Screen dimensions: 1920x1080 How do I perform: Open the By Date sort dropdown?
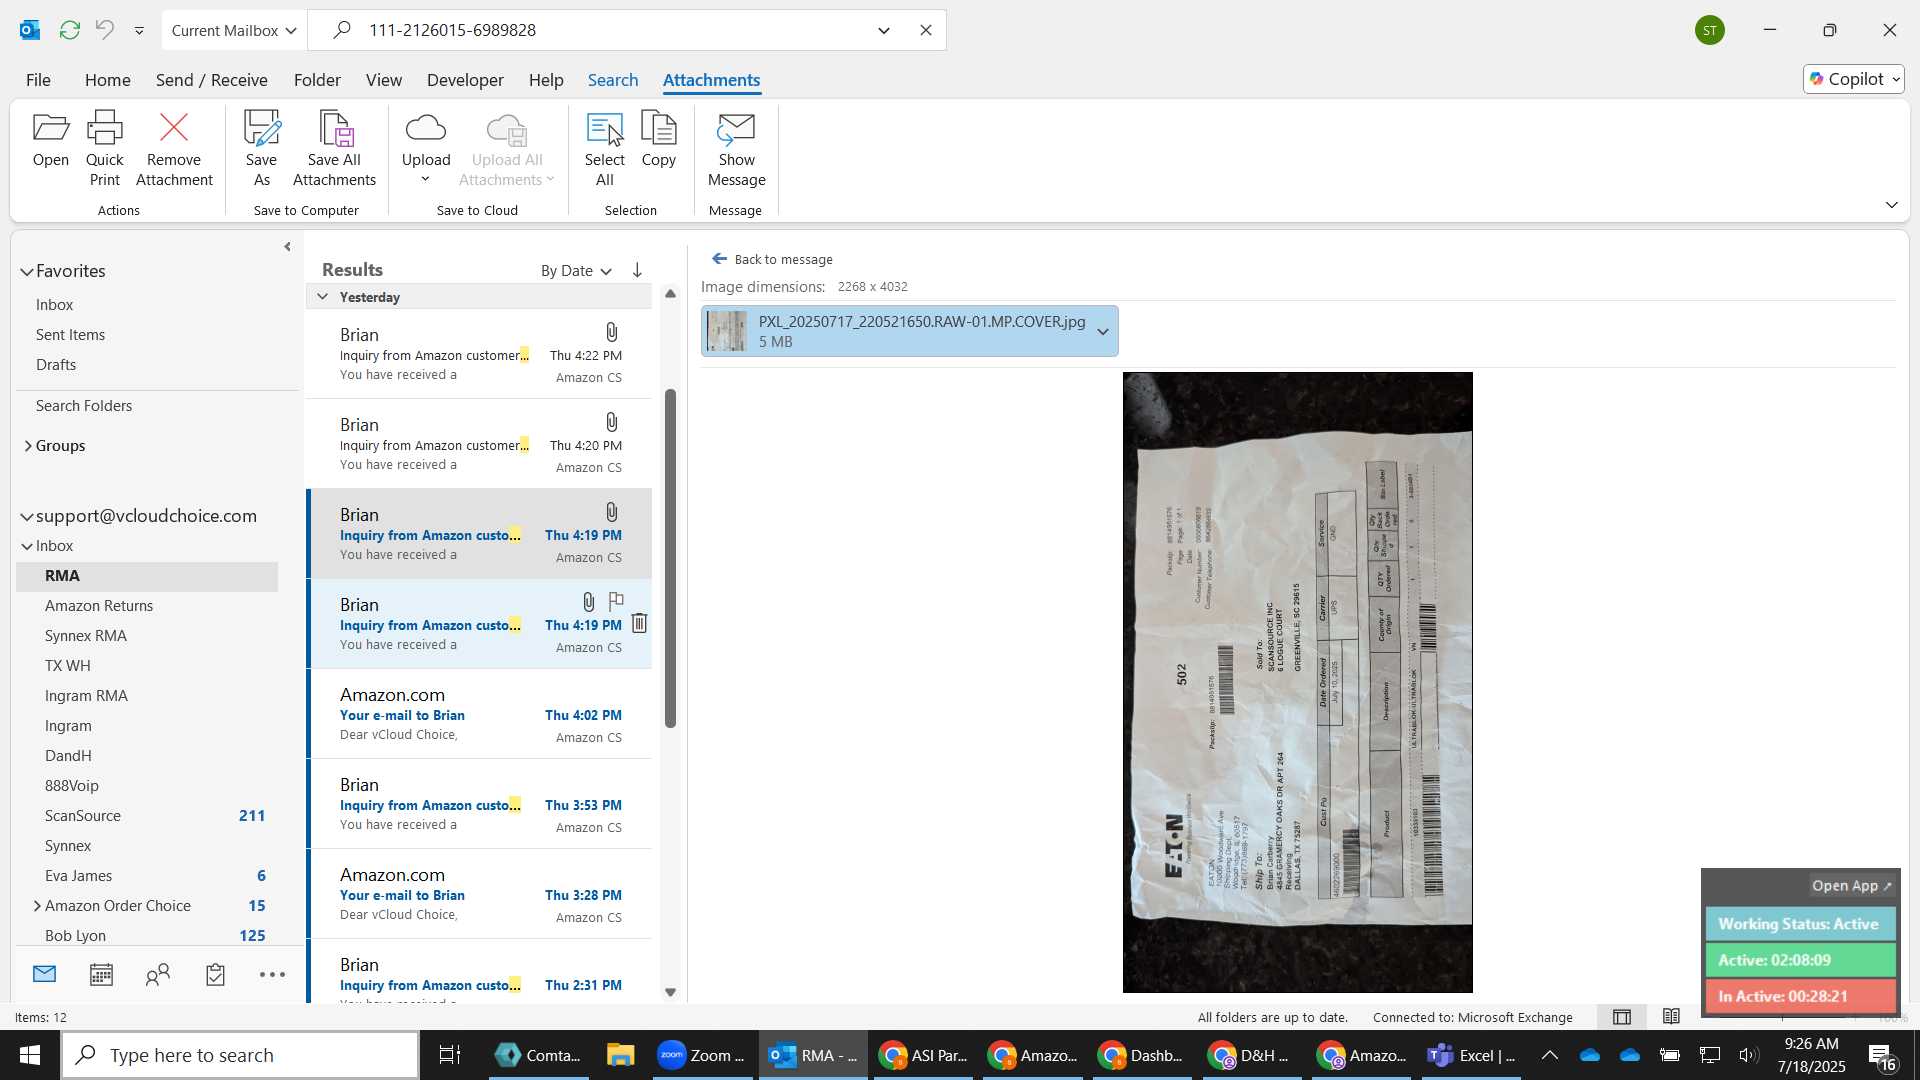click(x=576, y=271)
